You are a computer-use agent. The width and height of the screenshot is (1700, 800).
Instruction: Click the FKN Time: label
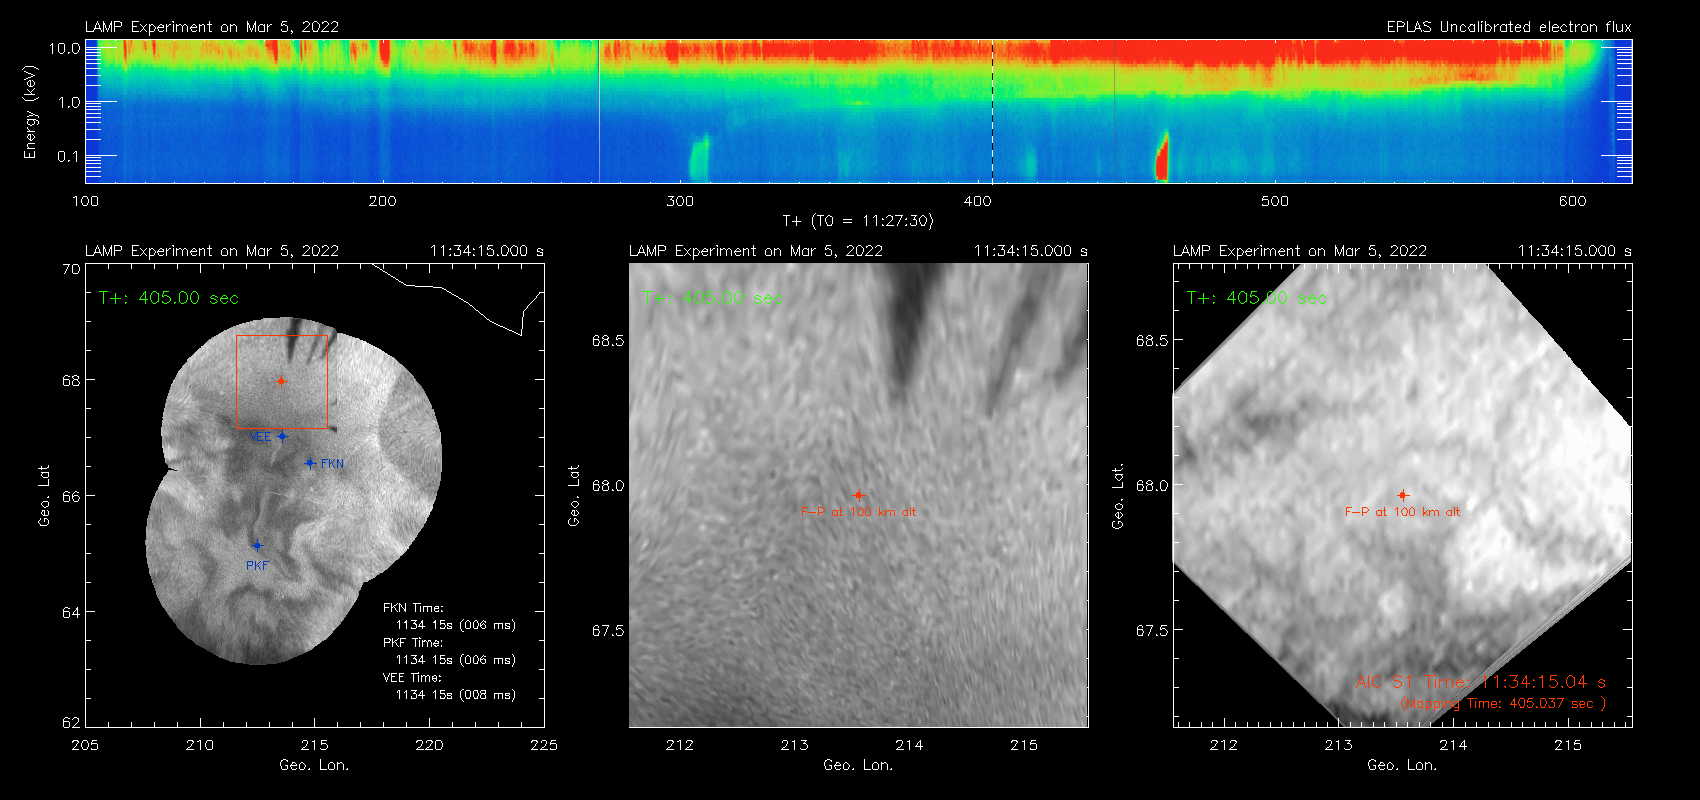click(412, 608)
